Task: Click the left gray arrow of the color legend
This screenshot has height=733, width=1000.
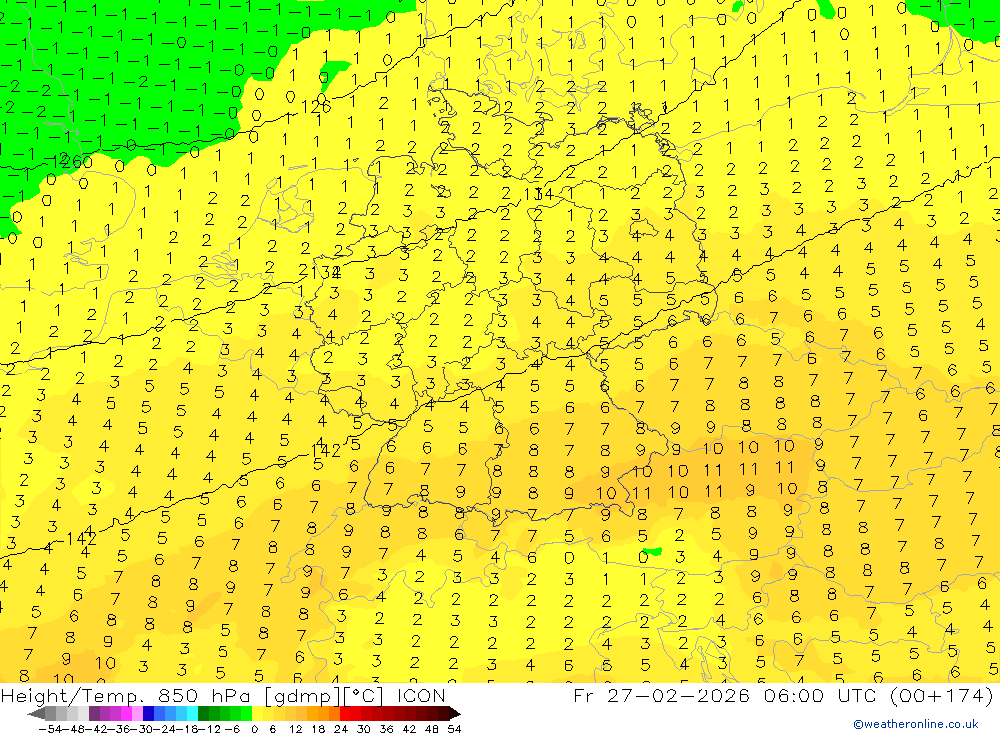Action: 36,713
